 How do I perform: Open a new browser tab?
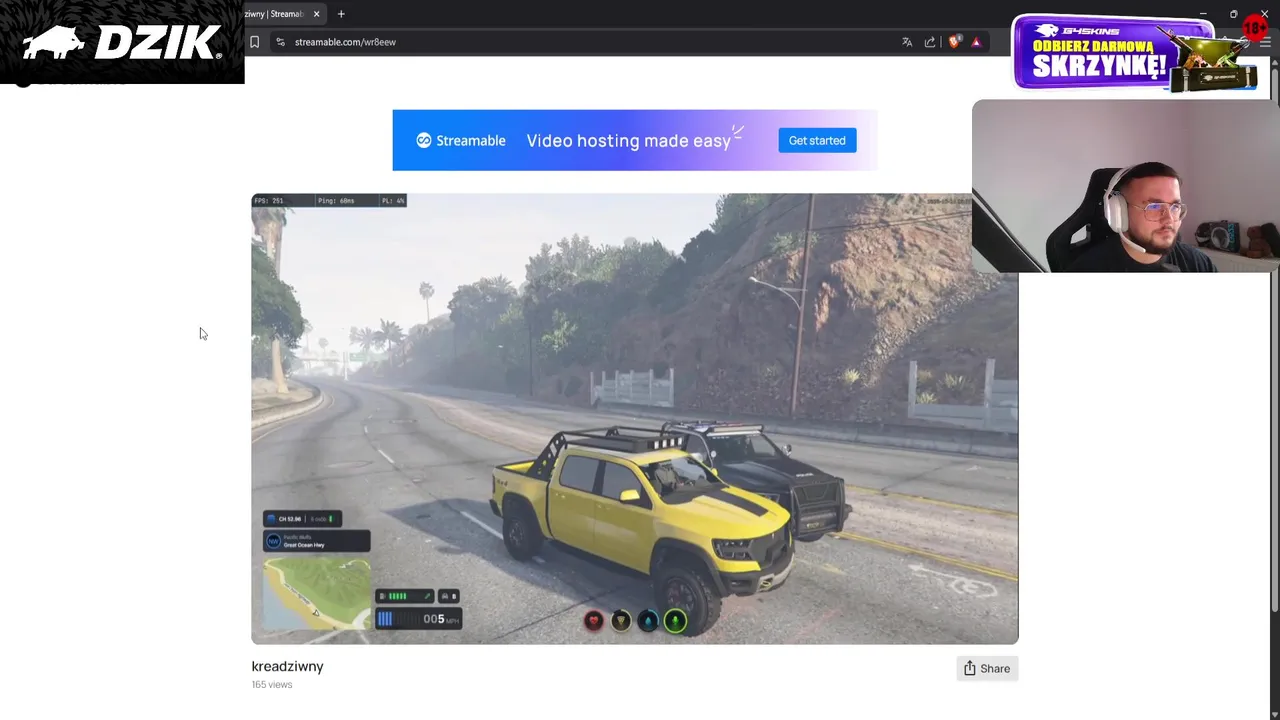tap(341, 14)
